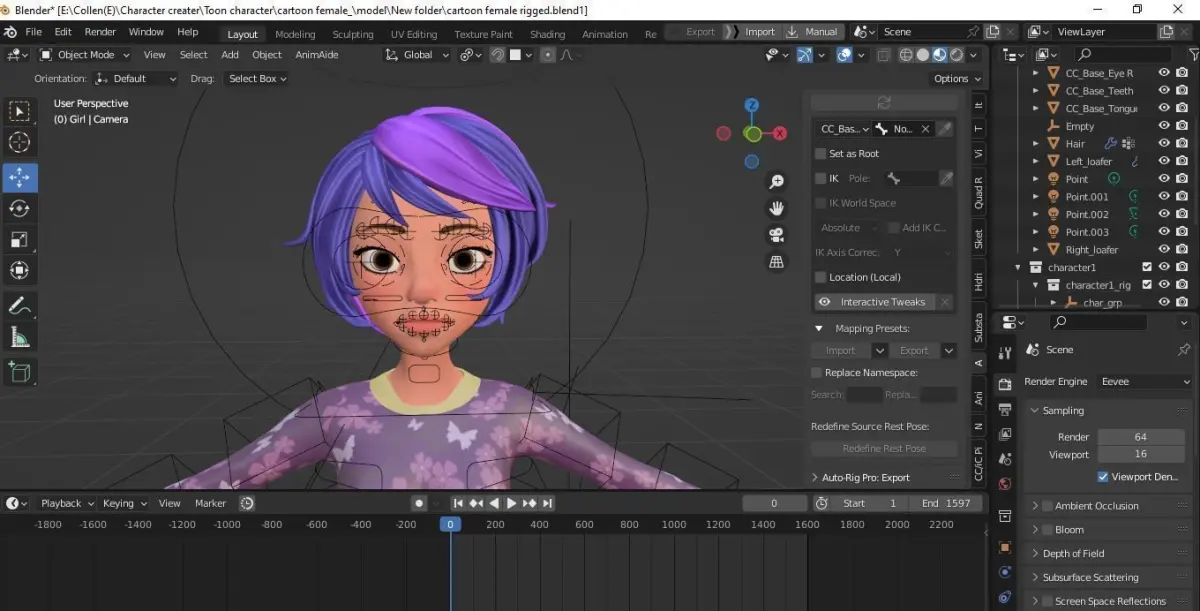The width and height of the screenshot is (1200, 611).
Task: Hide the Hair object with eye icon
Action: coord(1164,144)
